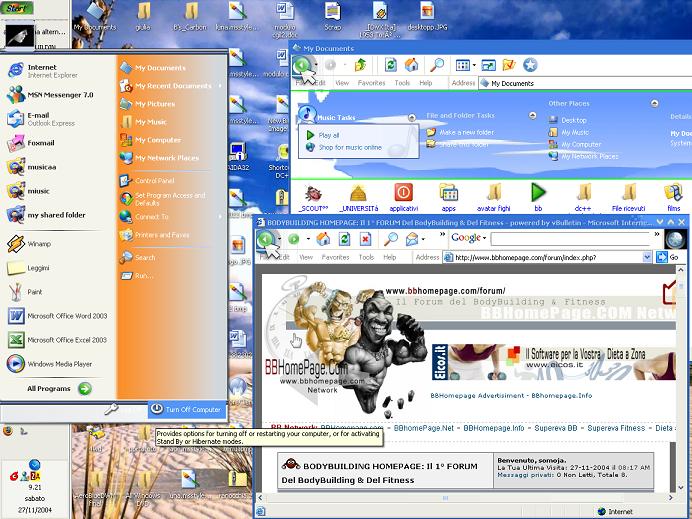Click the Make a new folder link

click(466, 132)
